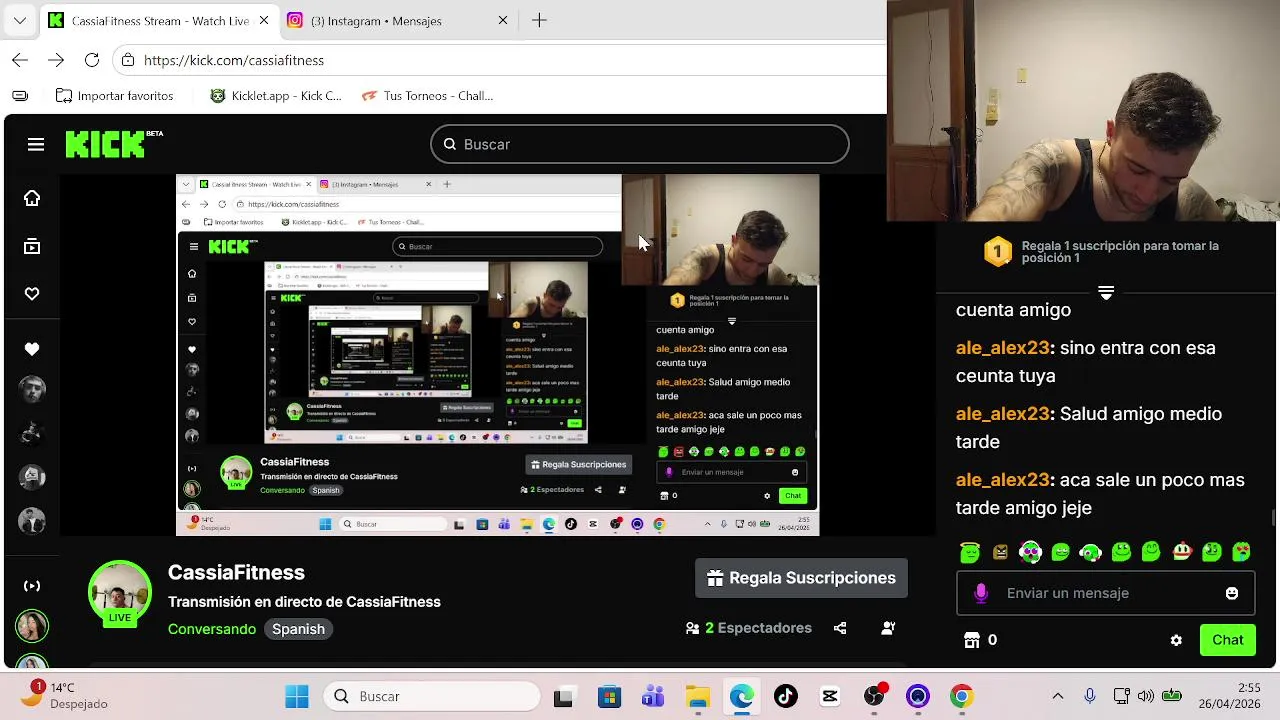This screenshot has height=720, width=1280.
Task: Collapse the gift leaderboard with the chevron lines
Action: pos(1106,293)
